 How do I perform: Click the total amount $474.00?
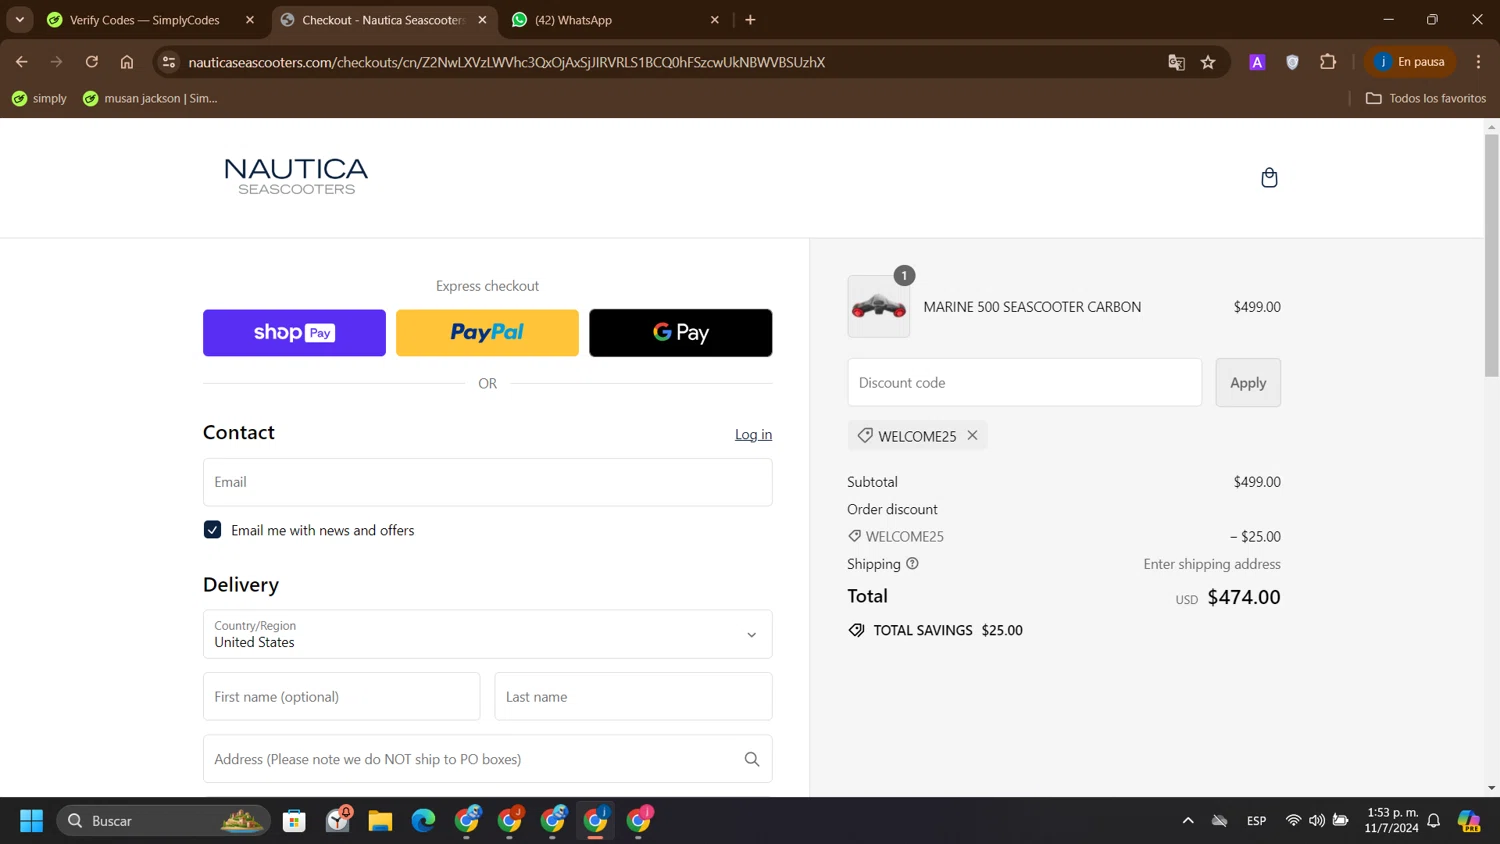(x=1244, y=597)
